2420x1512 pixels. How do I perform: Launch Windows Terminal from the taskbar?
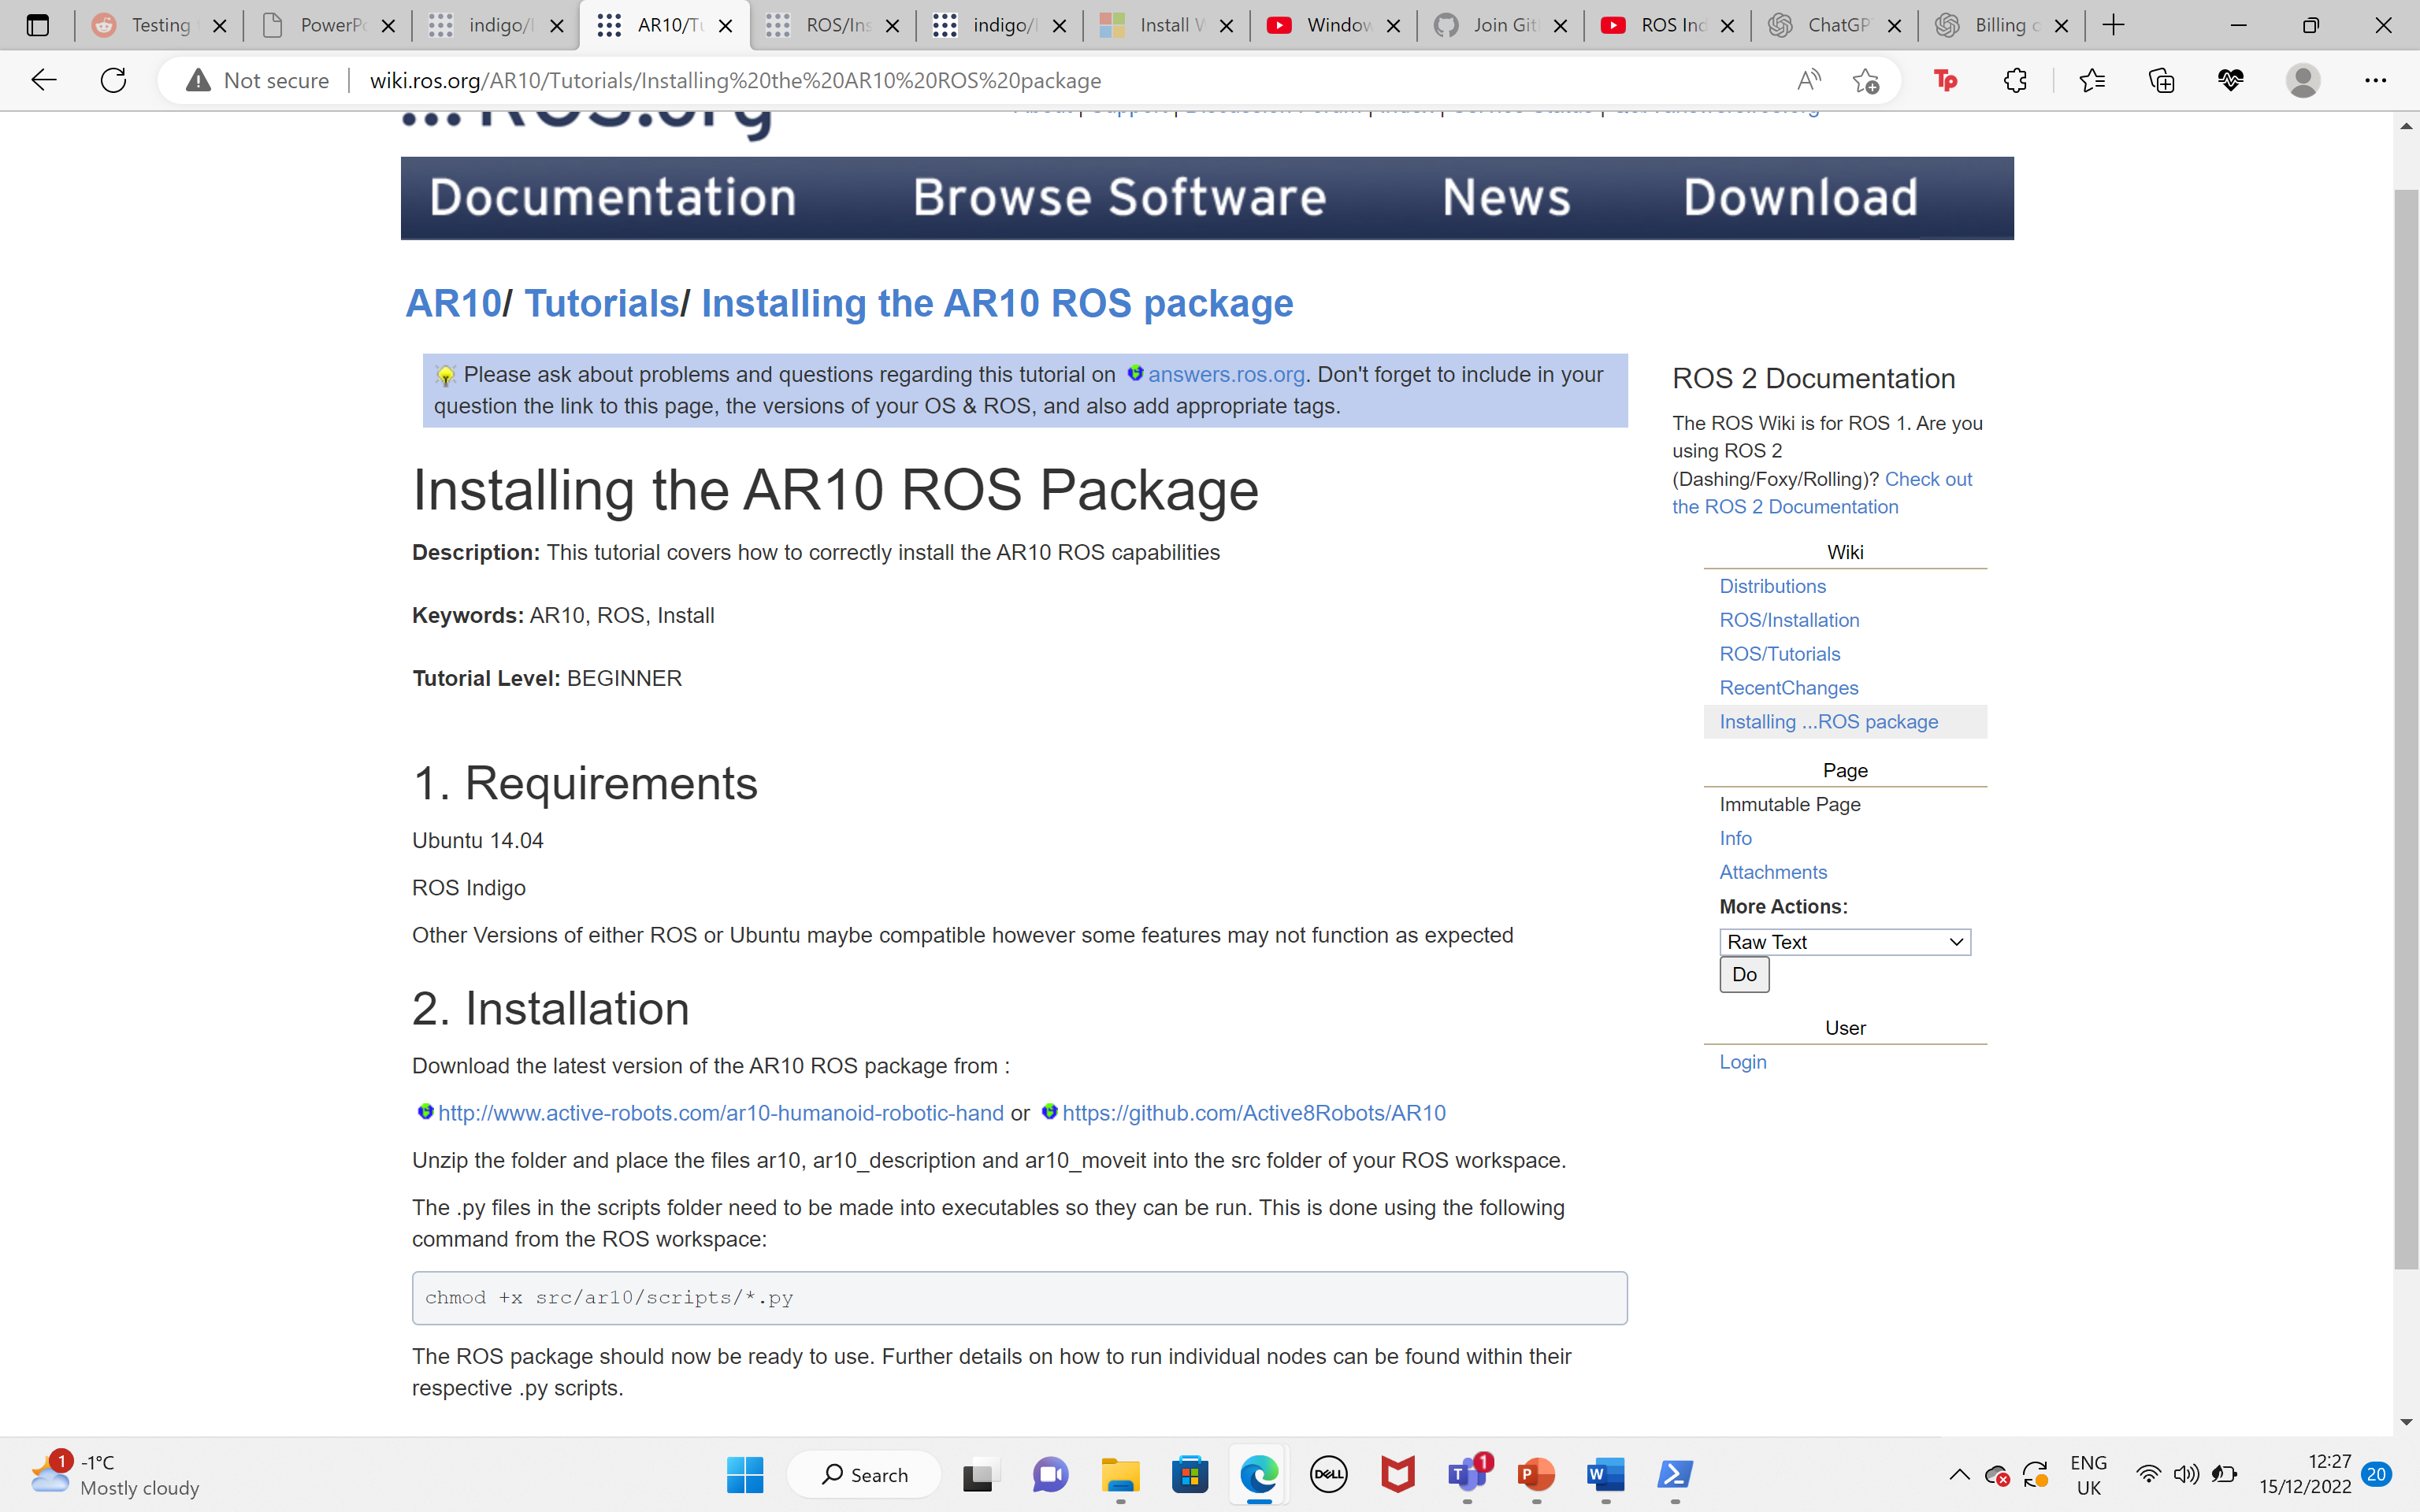click(1674, 1474)
